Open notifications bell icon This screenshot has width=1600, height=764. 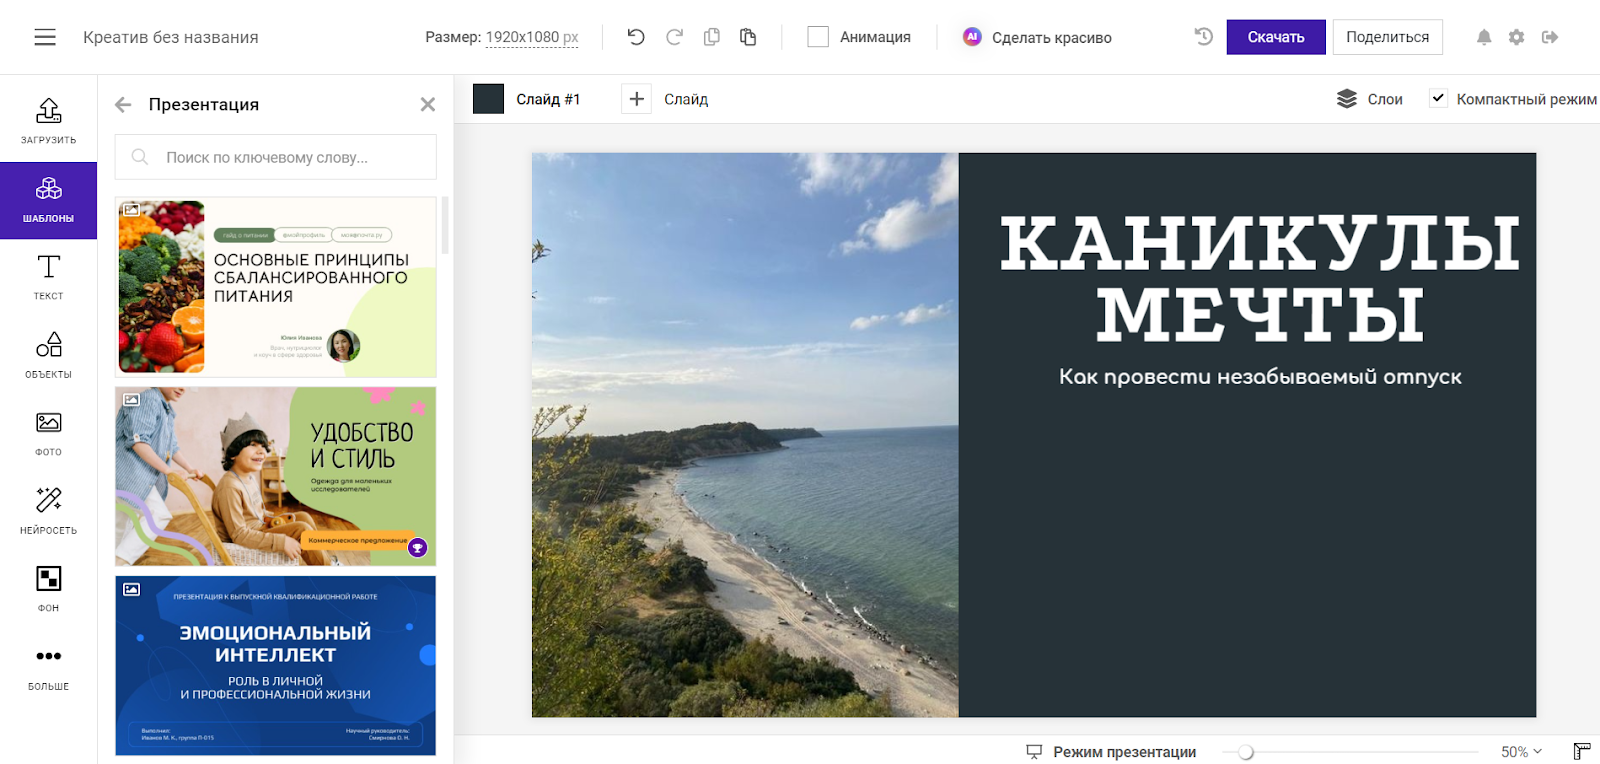point(1484,37)
